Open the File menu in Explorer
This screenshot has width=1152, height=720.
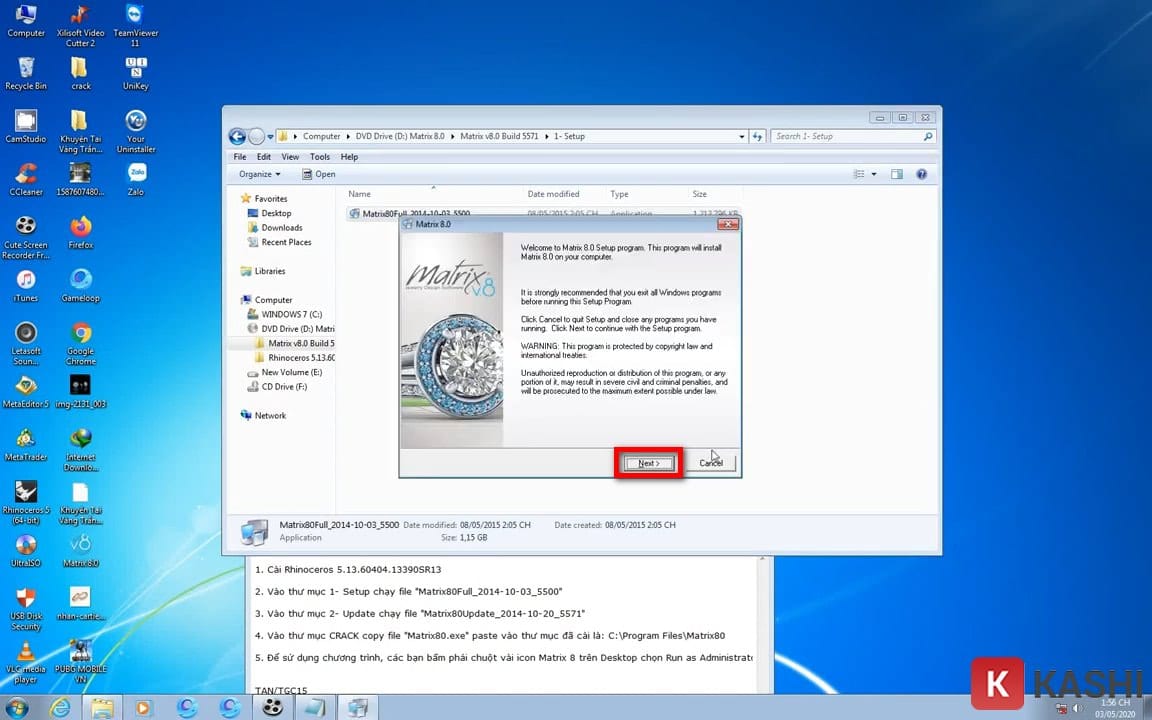240,157
